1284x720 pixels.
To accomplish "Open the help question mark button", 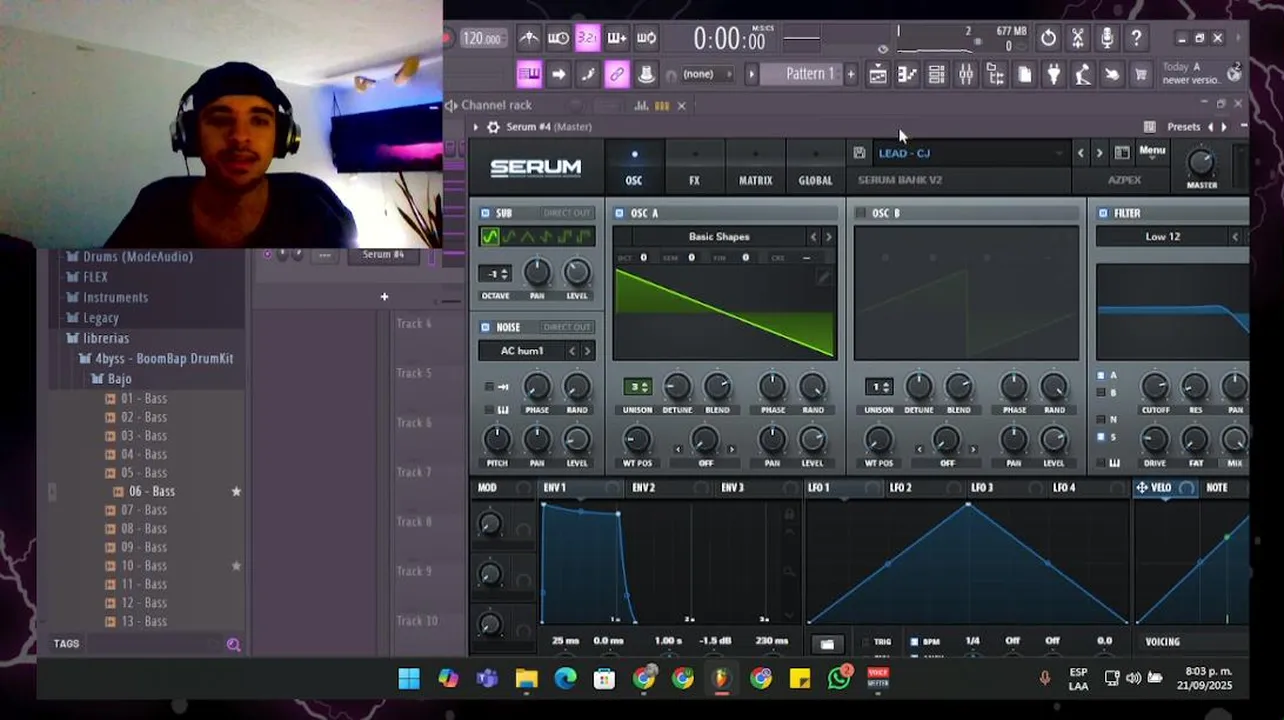I will tap(1136, 38).
